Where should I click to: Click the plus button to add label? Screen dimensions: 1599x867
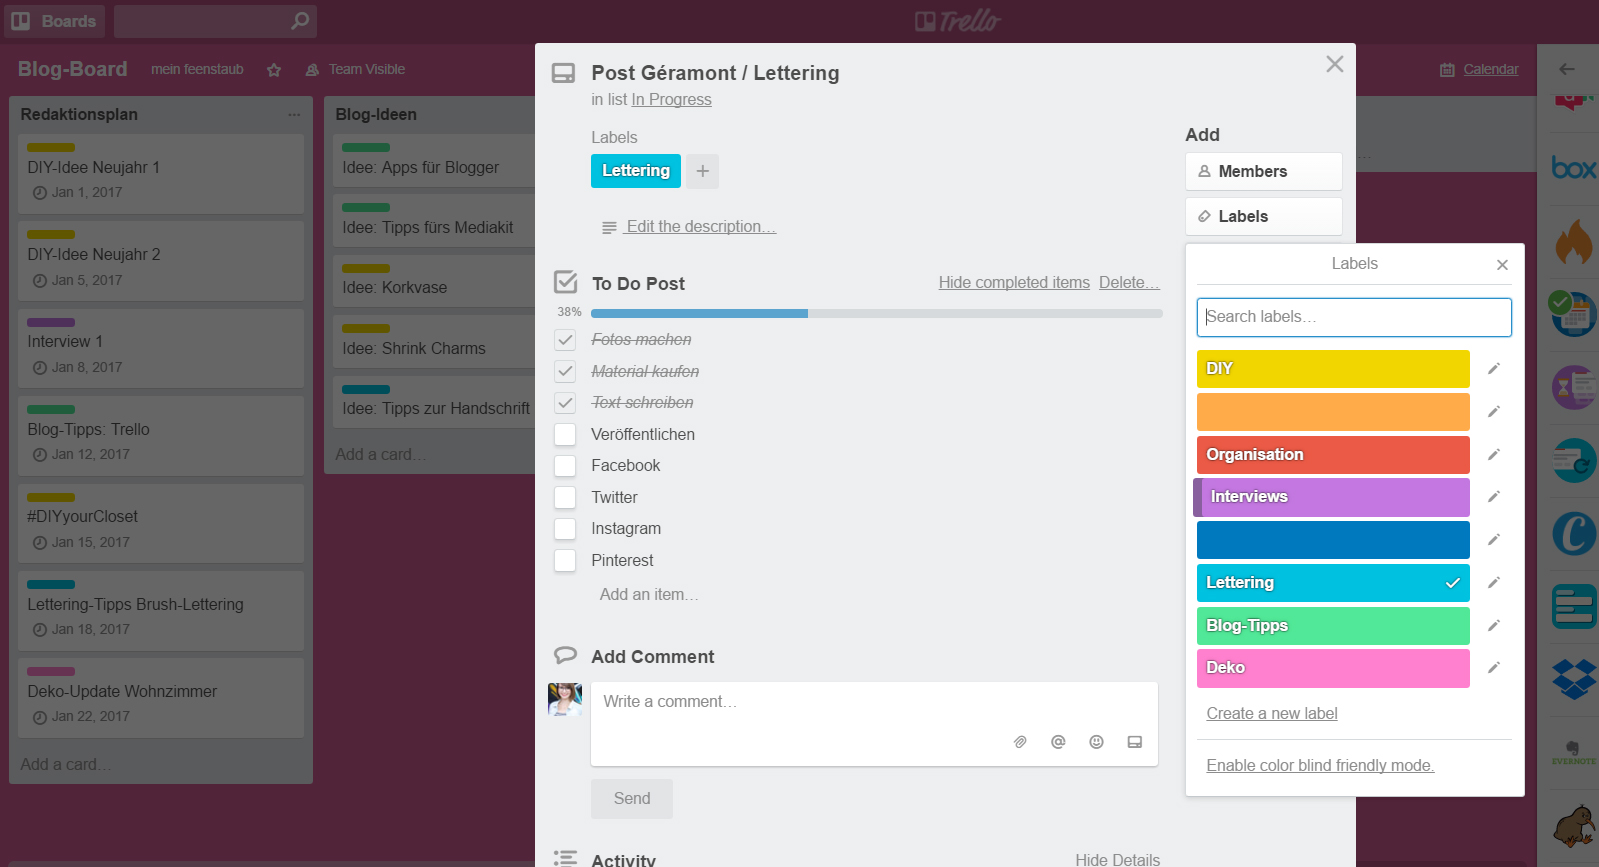tap(702, 171)
